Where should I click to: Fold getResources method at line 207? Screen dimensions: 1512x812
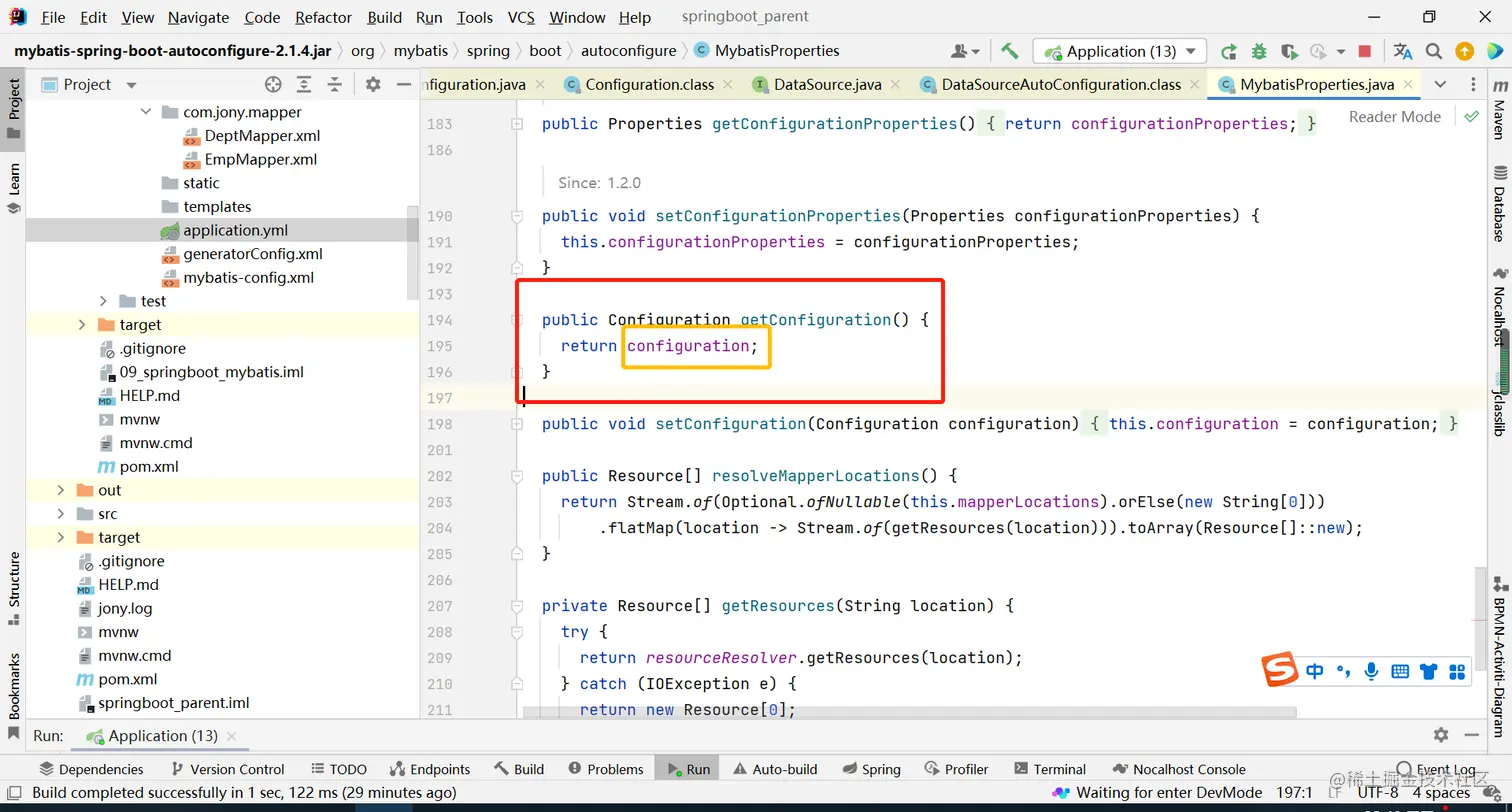pos(517,606)
